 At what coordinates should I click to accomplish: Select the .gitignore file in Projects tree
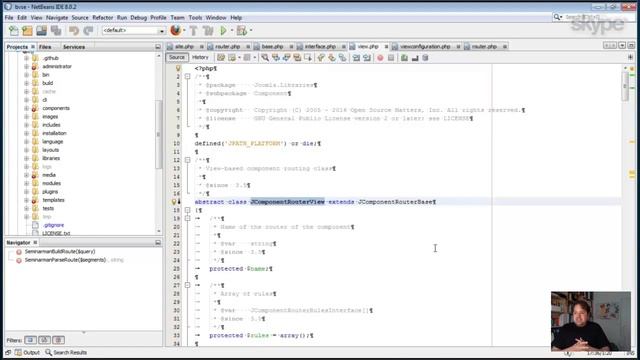(x=53, y=225)
